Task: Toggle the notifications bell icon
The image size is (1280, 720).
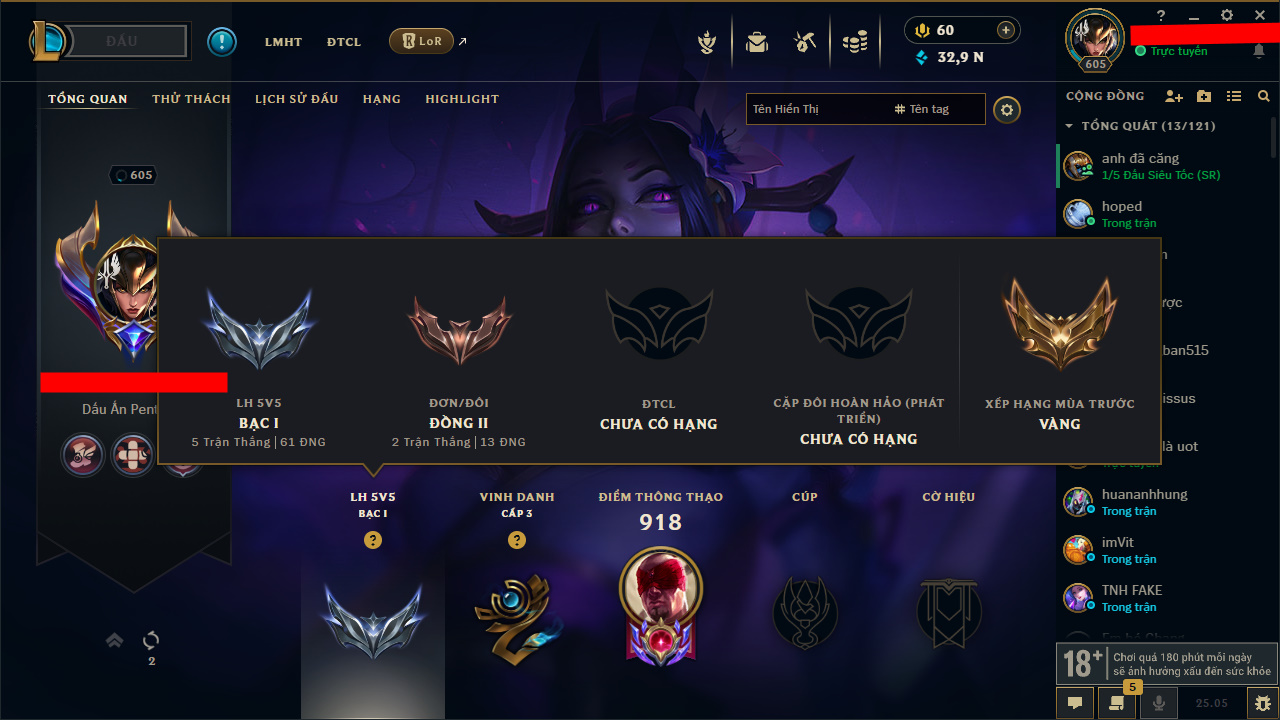Action: point(1259,51)
